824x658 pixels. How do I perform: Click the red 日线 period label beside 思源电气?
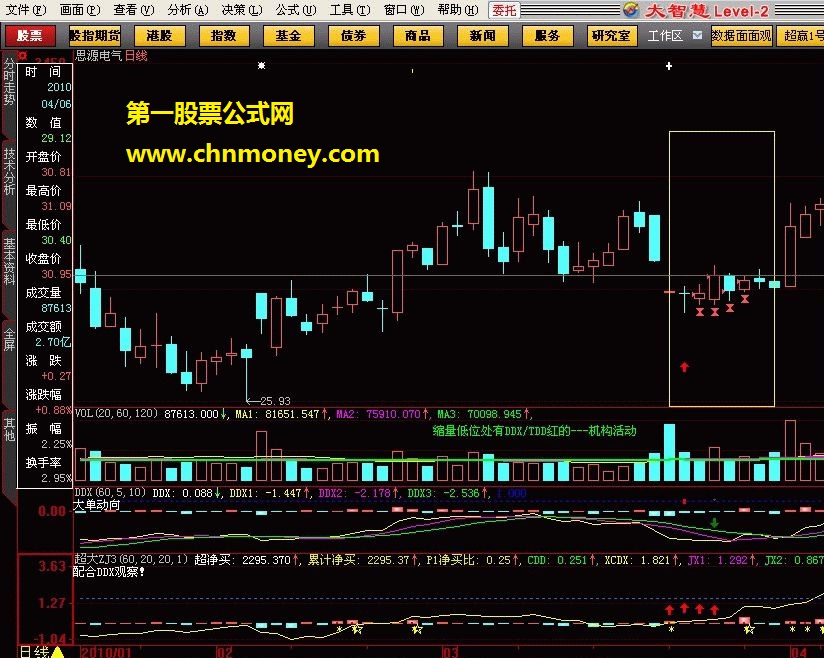[136, 56]
